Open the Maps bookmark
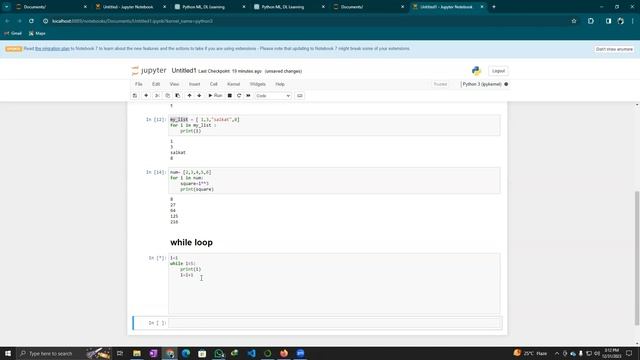This screenshot has height=360, width=640. pos(37,33)
